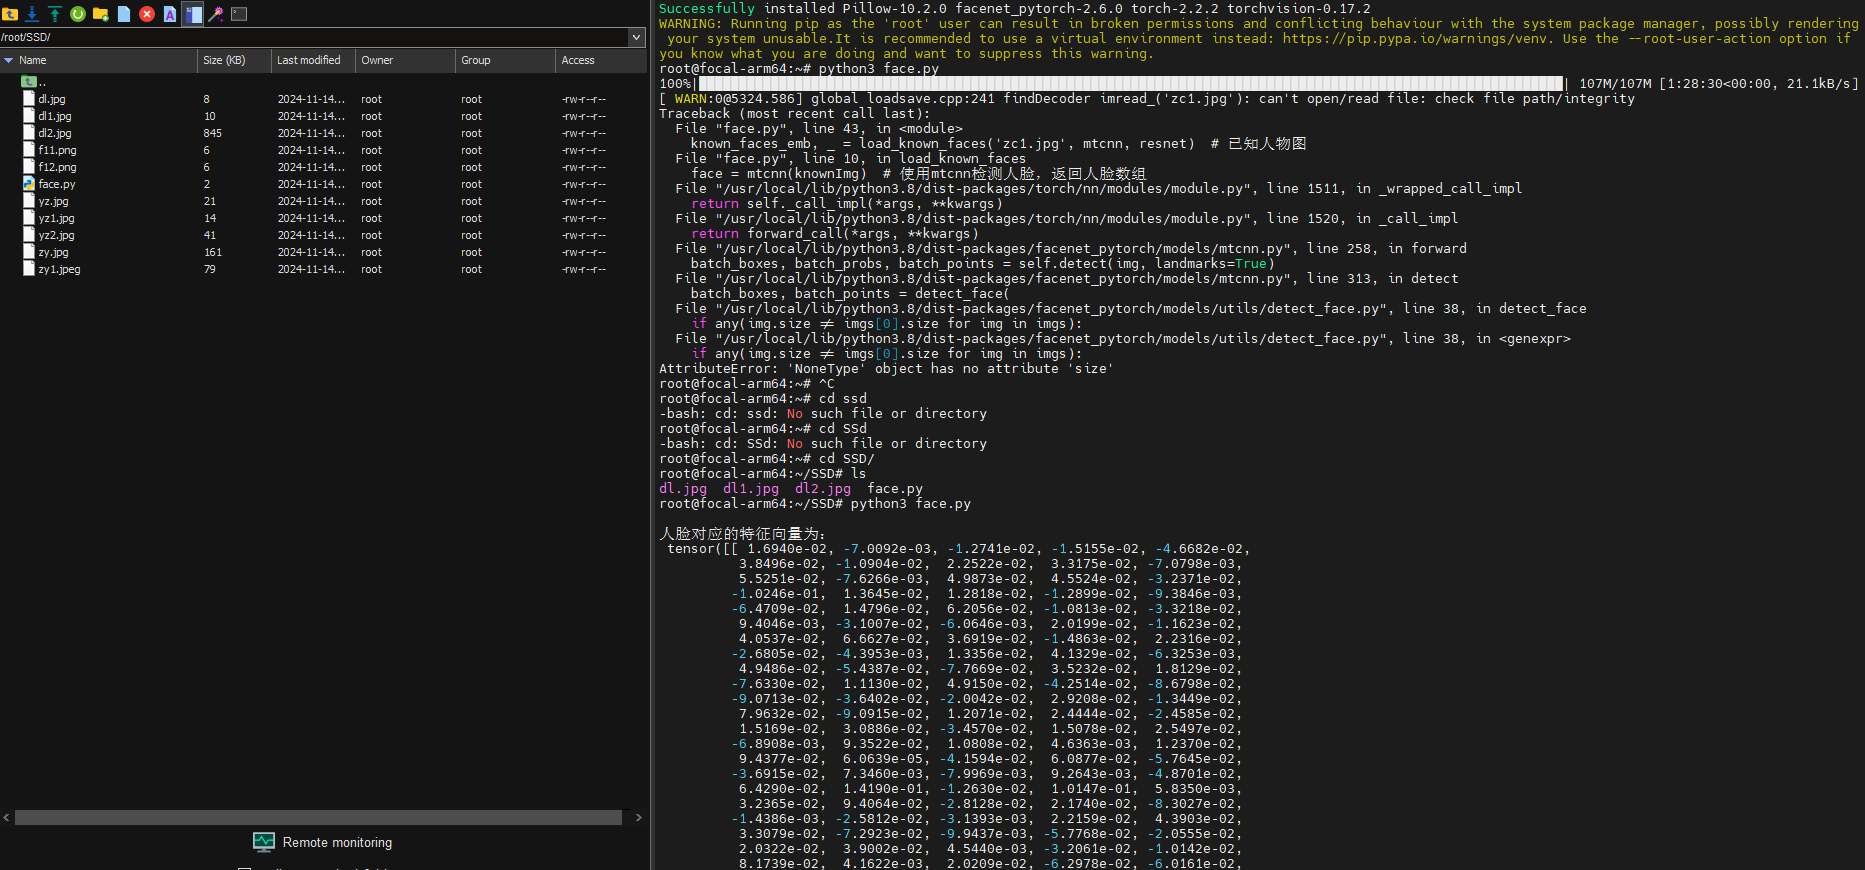This screenshot has height=870, width=1865.
Task: Sort files by Size (KB) column
Action: [x=224, y=61]
